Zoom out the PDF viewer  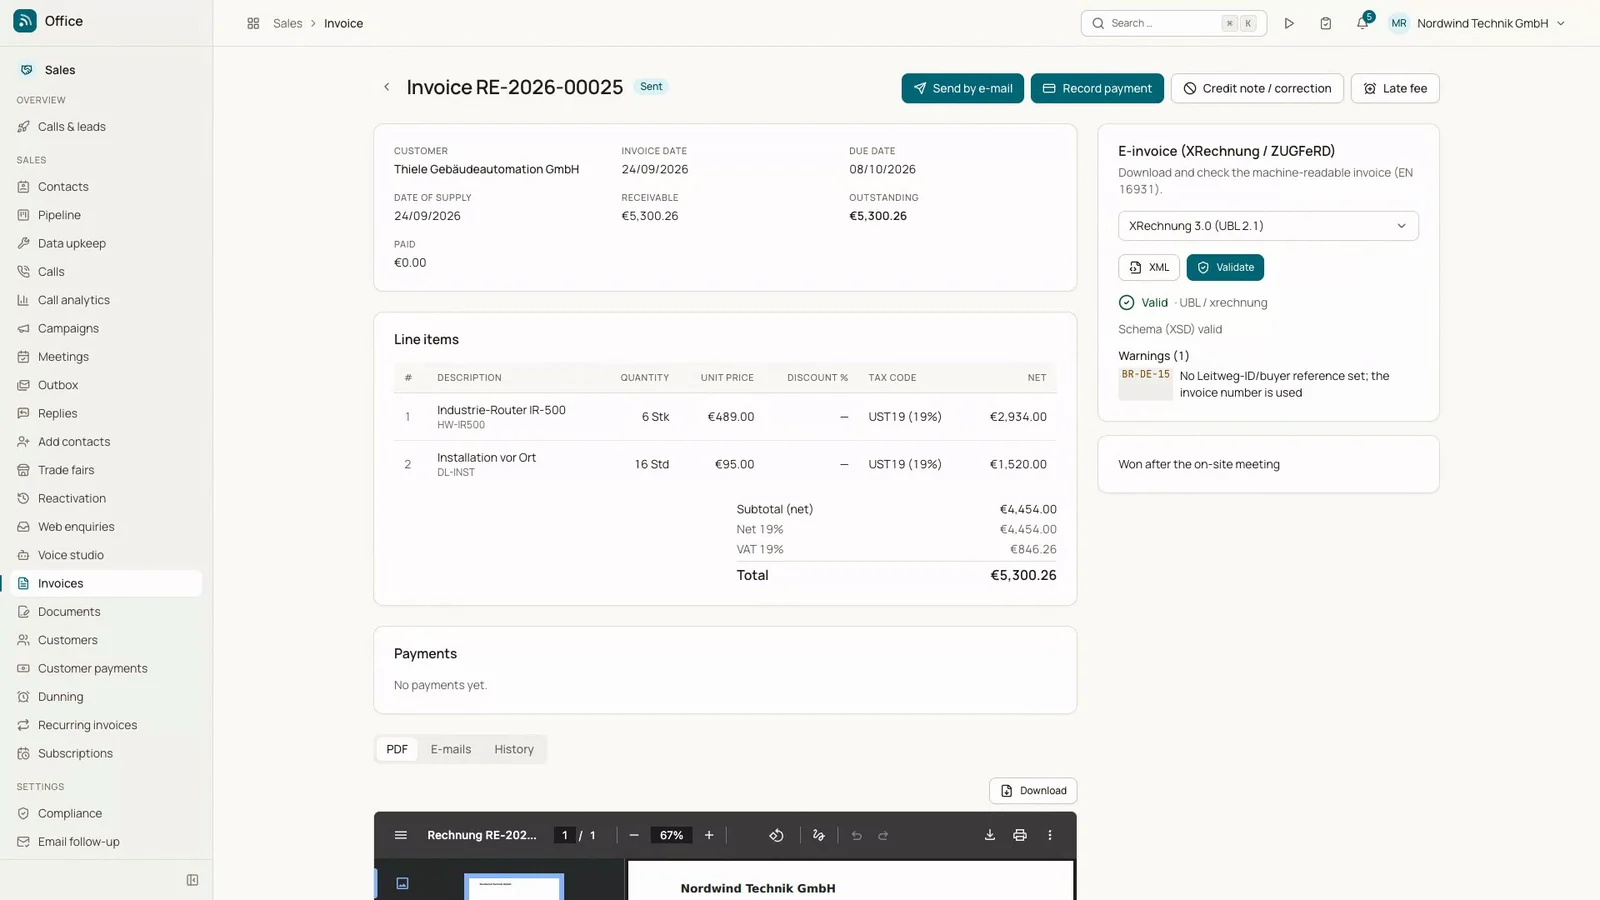(x=634, y=835)
